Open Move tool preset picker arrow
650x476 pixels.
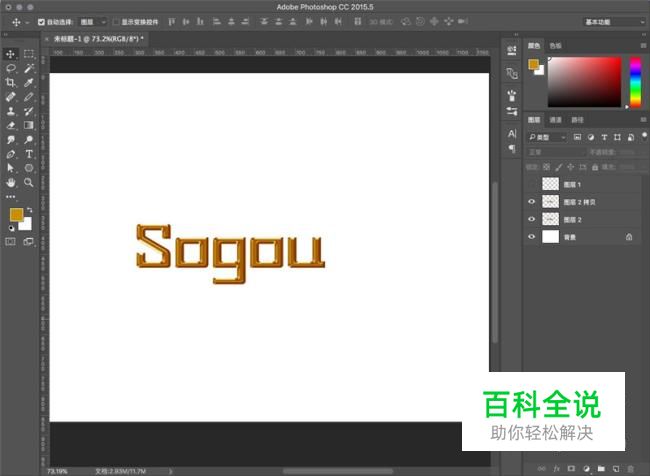27,22
